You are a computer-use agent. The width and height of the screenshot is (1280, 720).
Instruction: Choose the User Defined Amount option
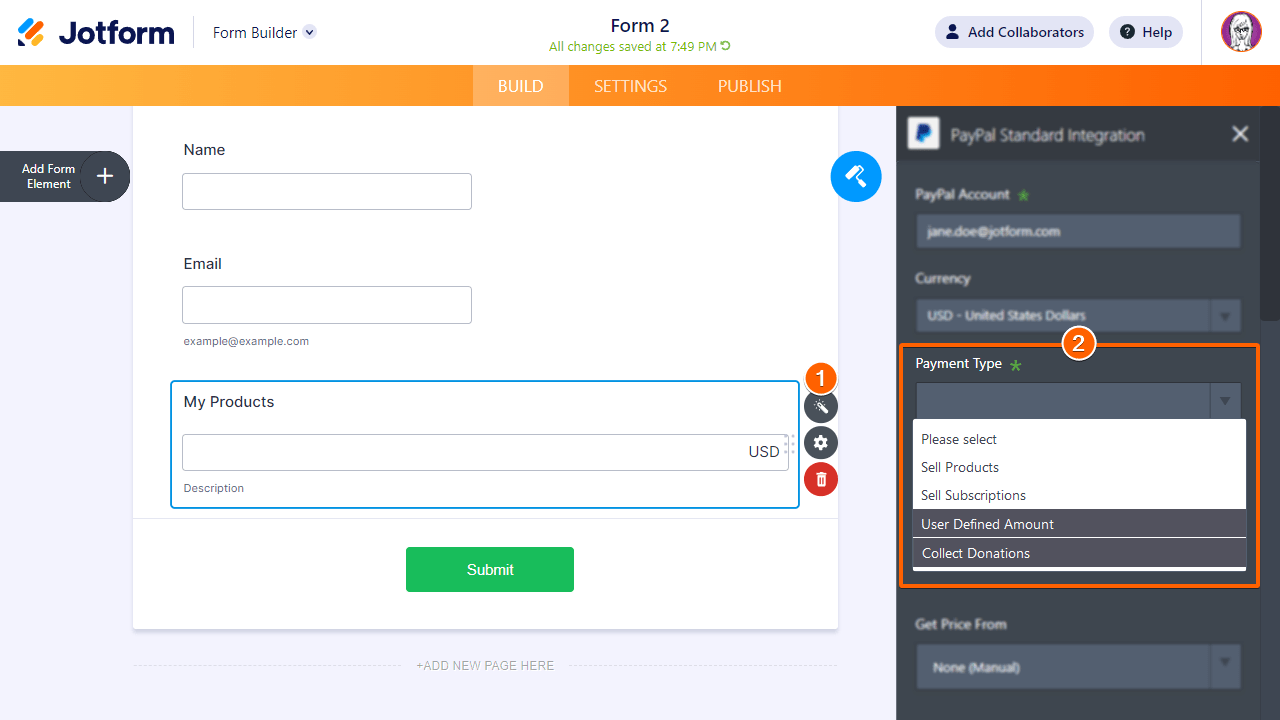coord(1079,524)
